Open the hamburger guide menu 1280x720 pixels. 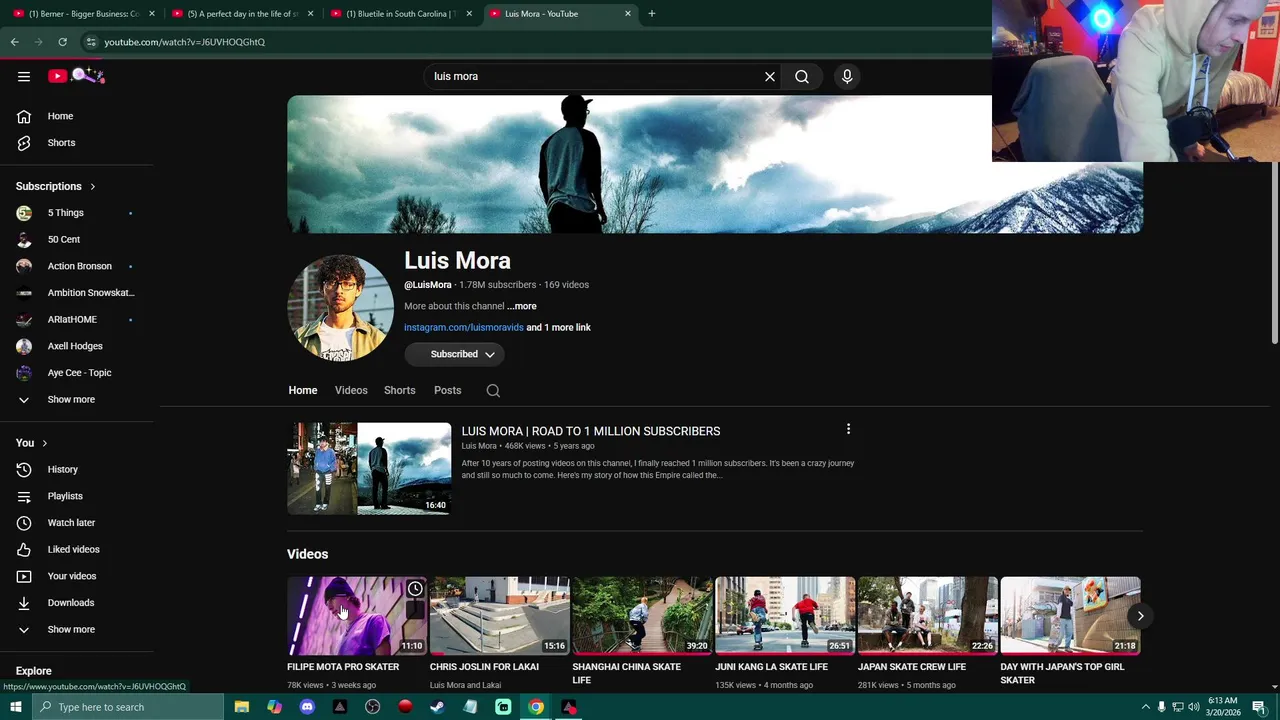[24, 76]
